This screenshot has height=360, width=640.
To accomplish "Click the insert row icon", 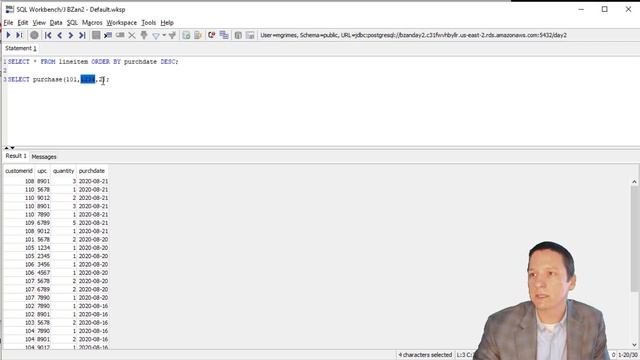I will (x=108, y=36).
